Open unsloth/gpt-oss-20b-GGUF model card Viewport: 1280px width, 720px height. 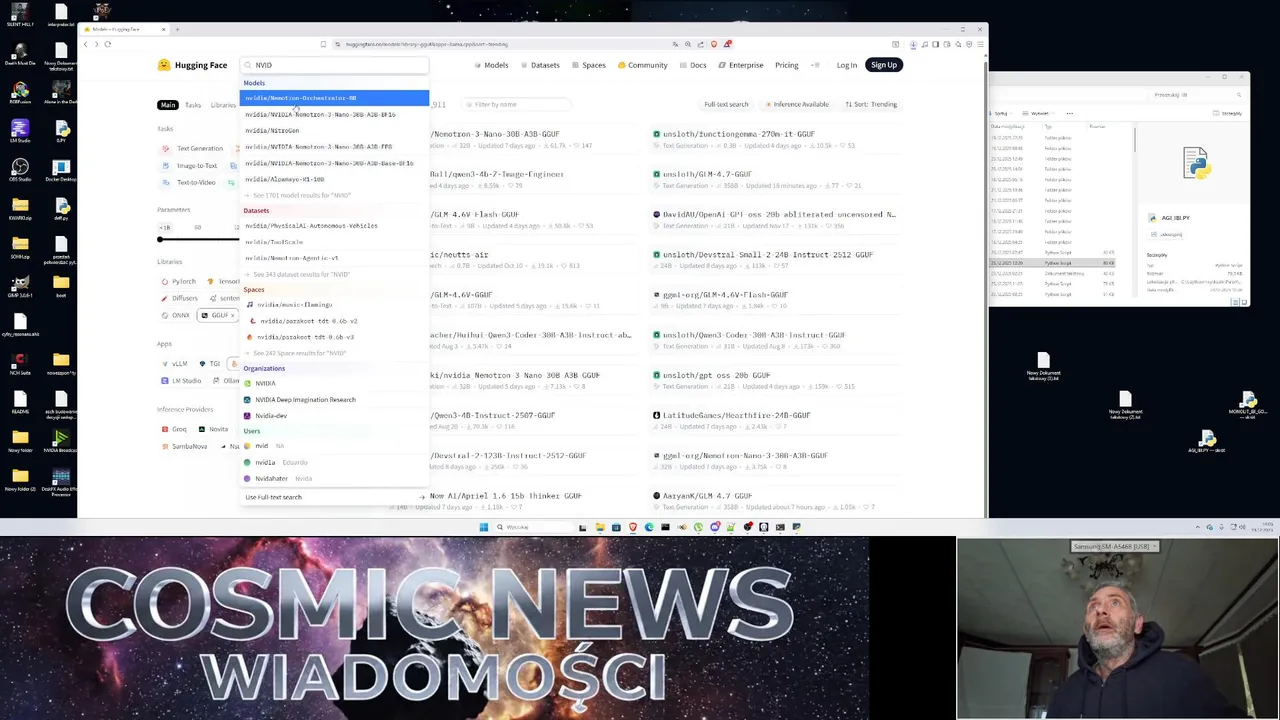(776, 380)
